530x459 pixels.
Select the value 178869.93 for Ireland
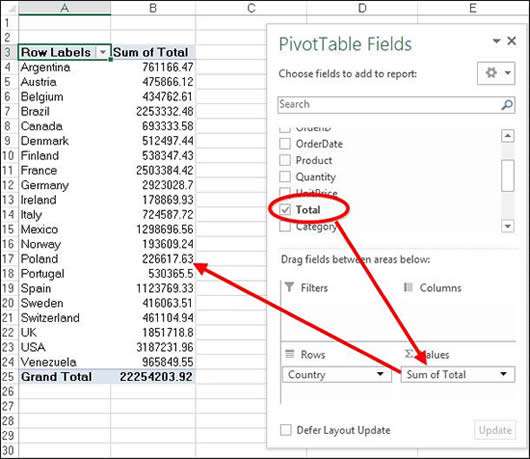click(168, 200)
